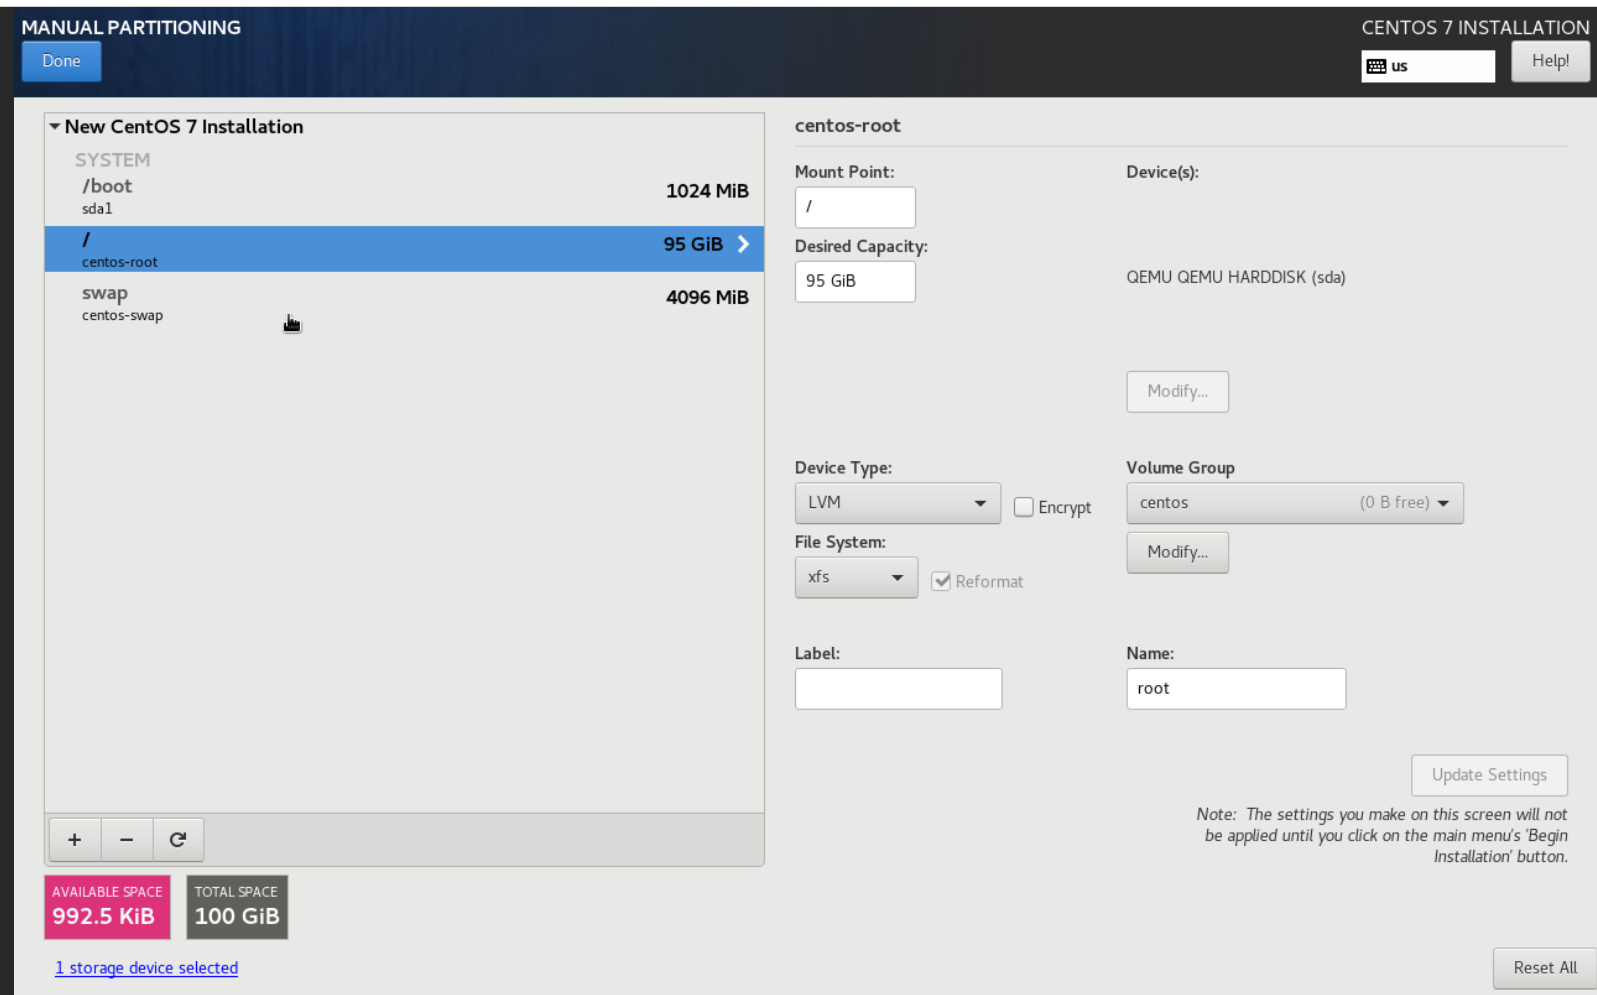This screenshot has height=995, width=1597.
Task: Click the reload storage configuration icon
Action: (178, 839)
